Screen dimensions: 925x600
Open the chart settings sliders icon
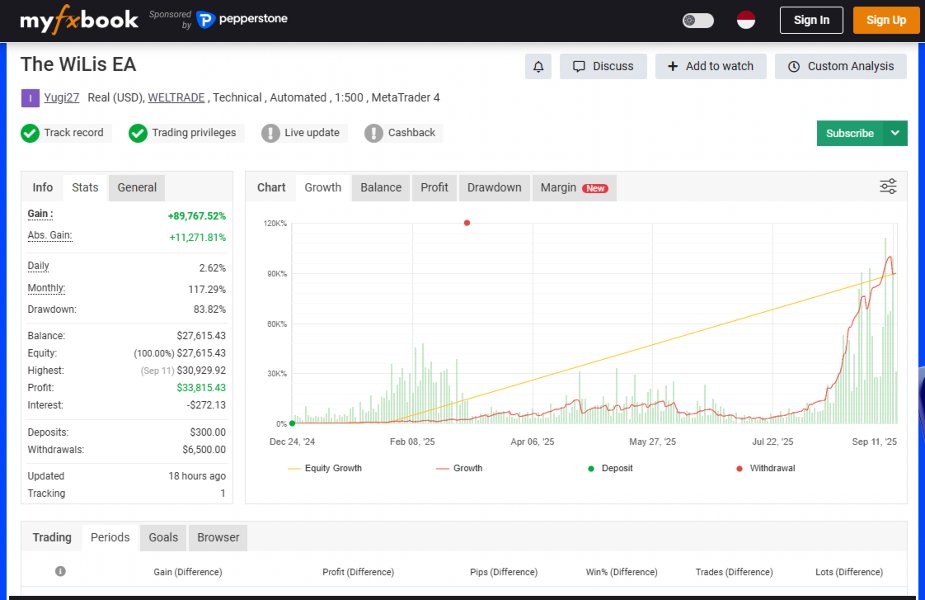(887, 186)
